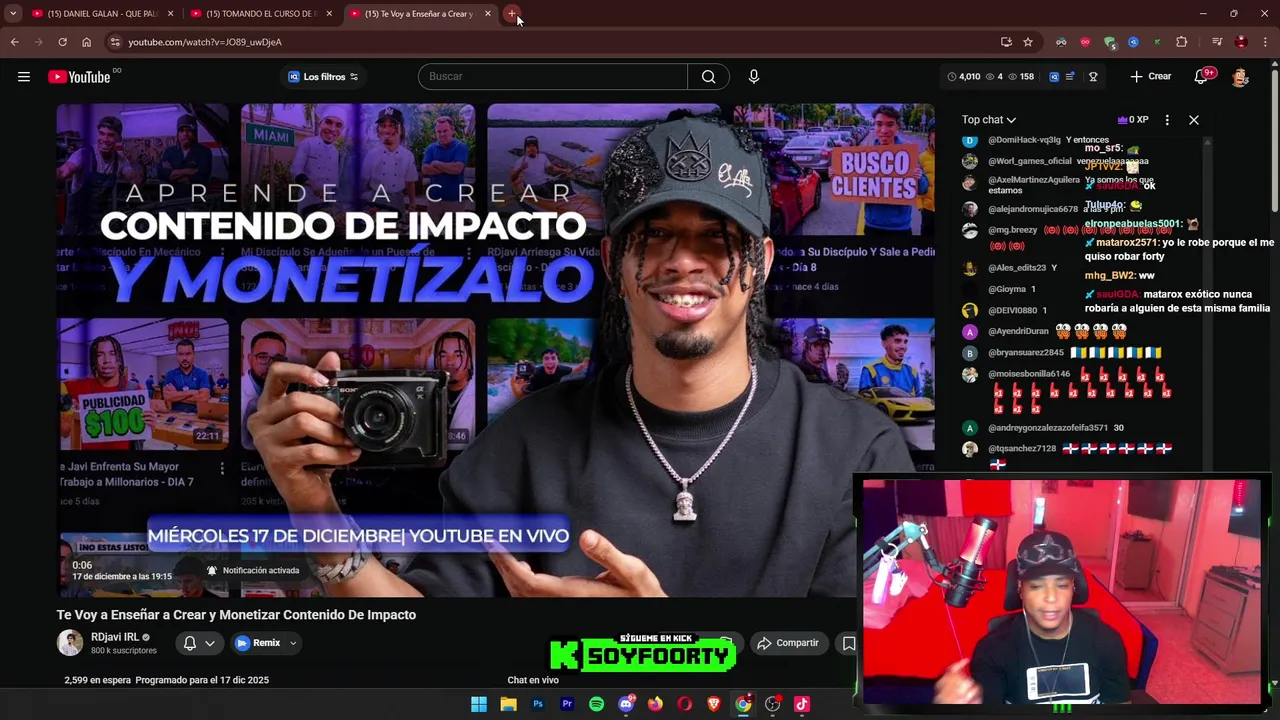This screenshot has height=720, width=1280.
Task: Open the list icon in stats bar
Action: point(1070,77)
